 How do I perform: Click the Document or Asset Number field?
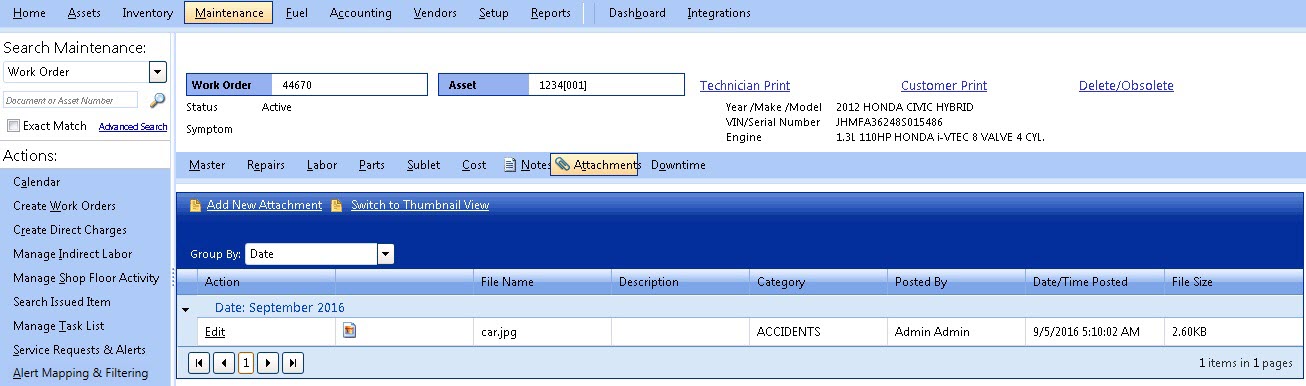click(x=70, y=100)
